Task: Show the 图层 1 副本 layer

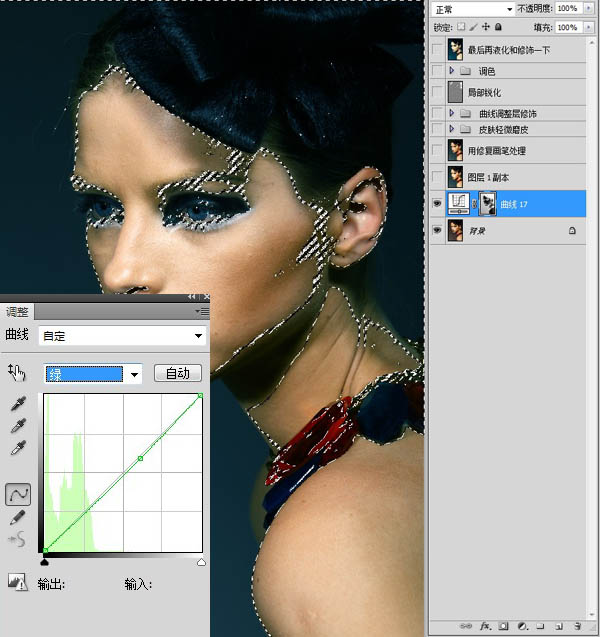Action: click(x=437, y=177)
